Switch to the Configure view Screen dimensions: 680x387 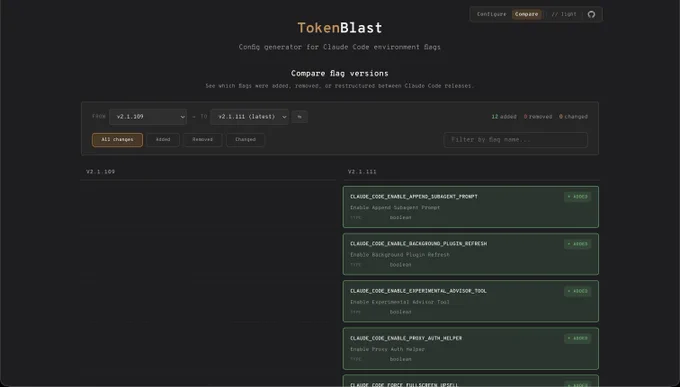pos(491,14)
